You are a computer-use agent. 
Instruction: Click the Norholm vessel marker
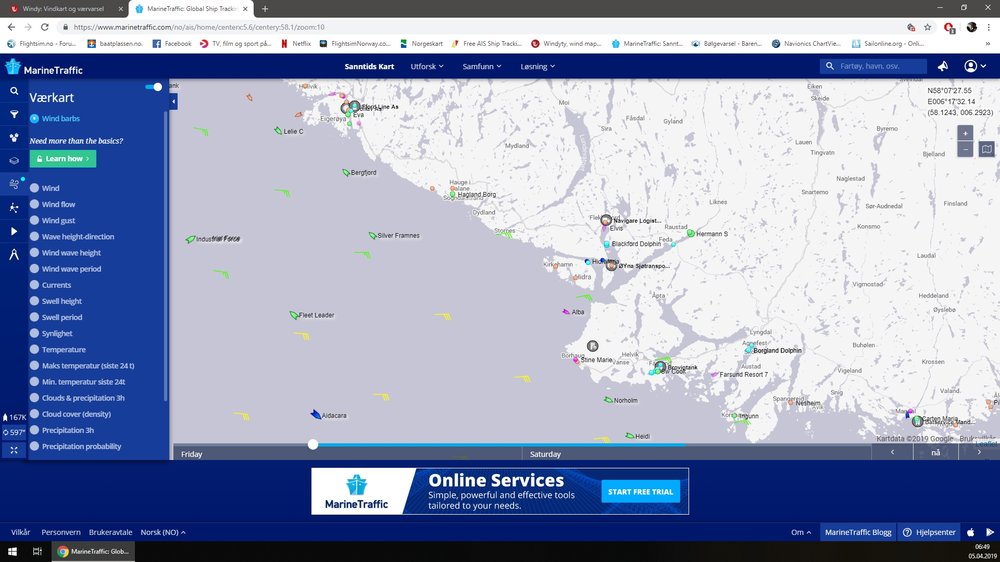click(x=608, y=400)
